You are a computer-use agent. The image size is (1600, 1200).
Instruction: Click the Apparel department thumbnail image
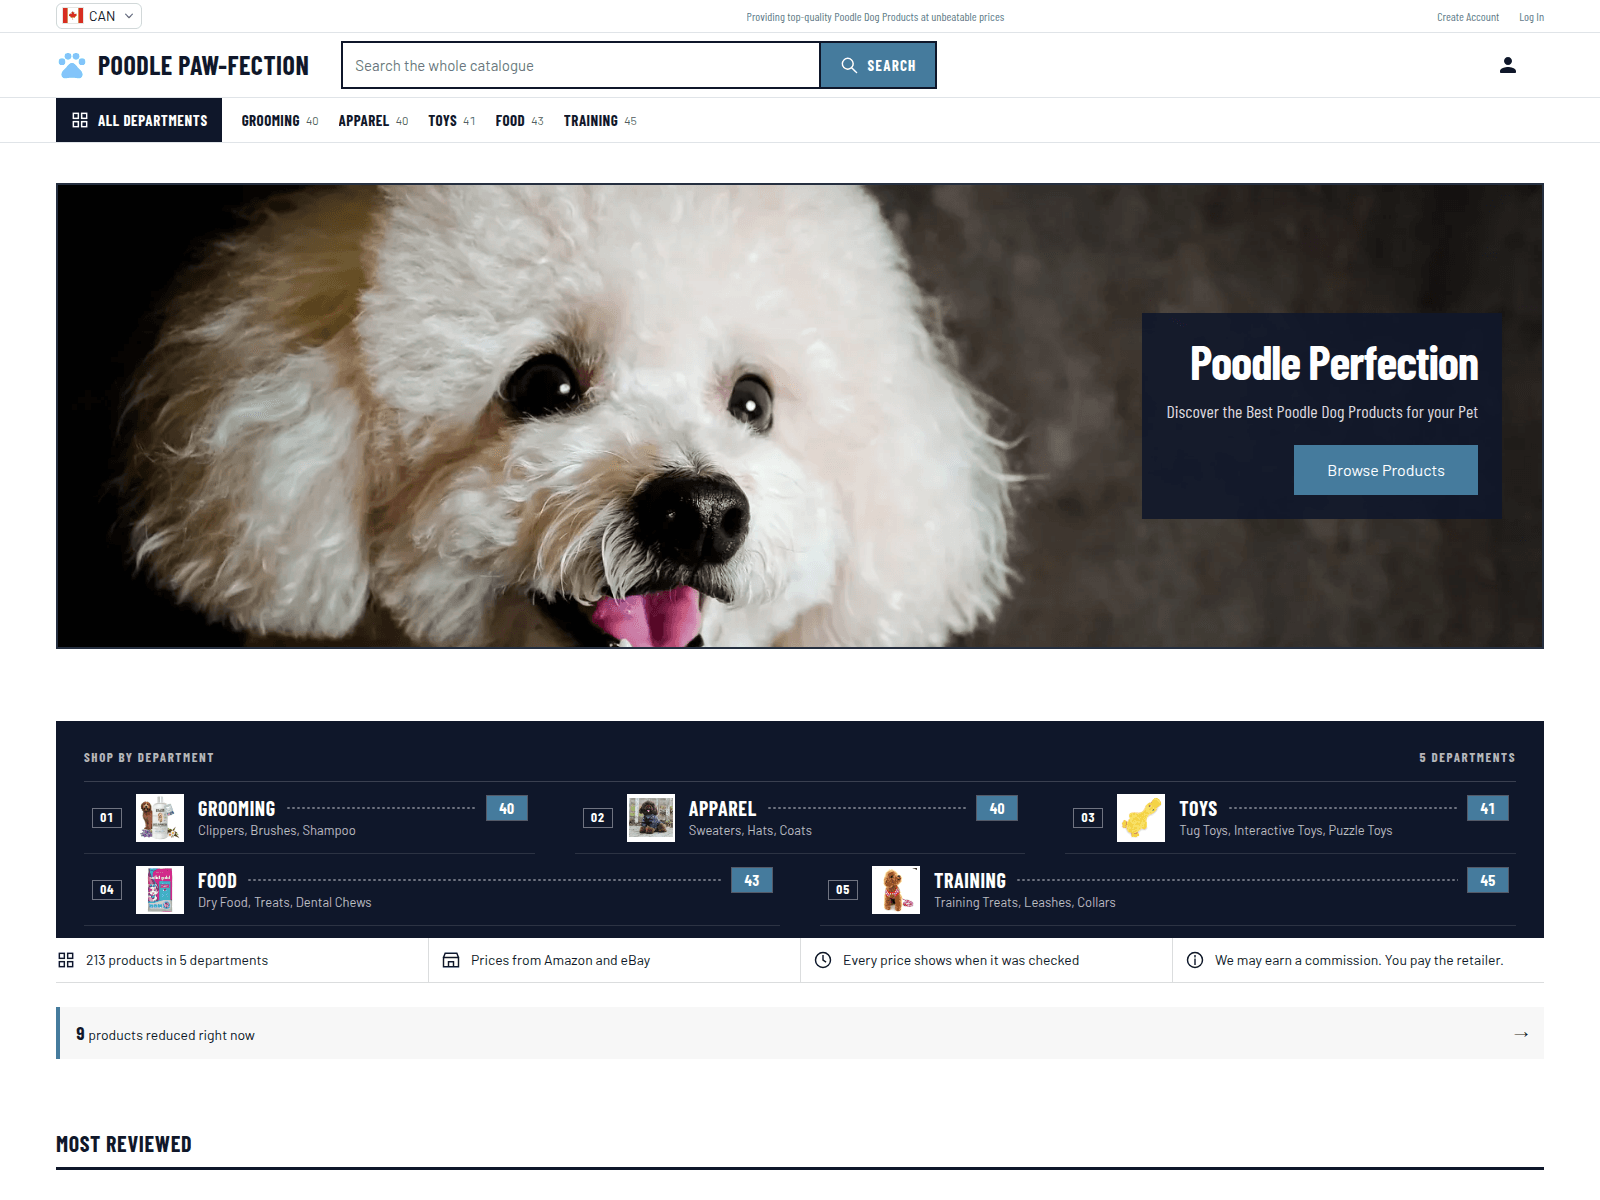pos(651,818)
